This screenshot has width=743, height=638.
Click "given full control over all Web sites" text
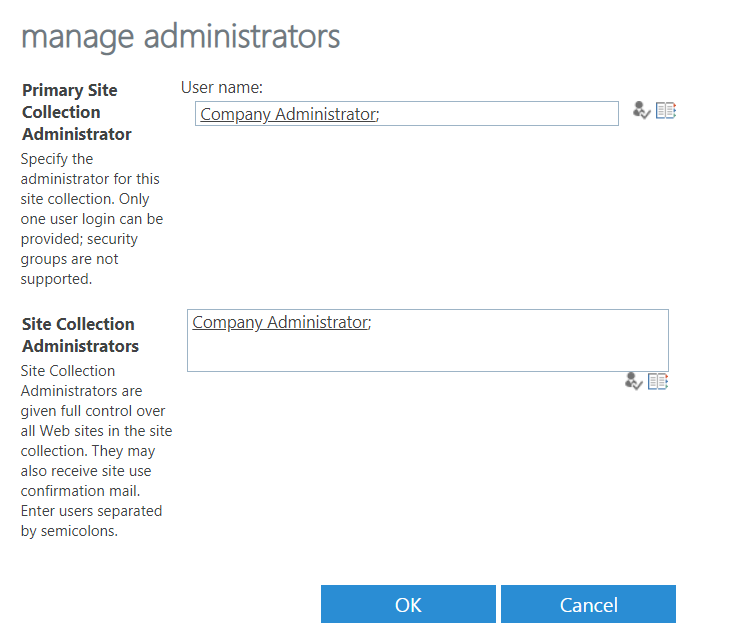click(x=96, y=421)
